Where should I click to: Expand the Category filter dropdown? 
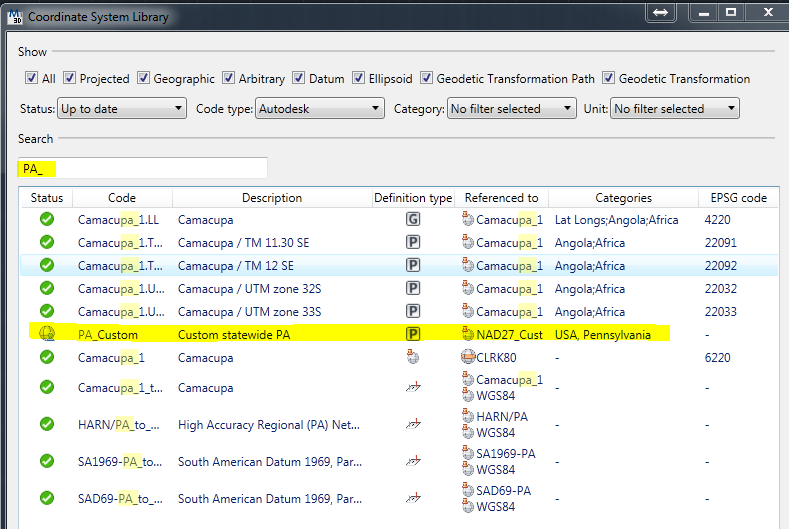511,108
